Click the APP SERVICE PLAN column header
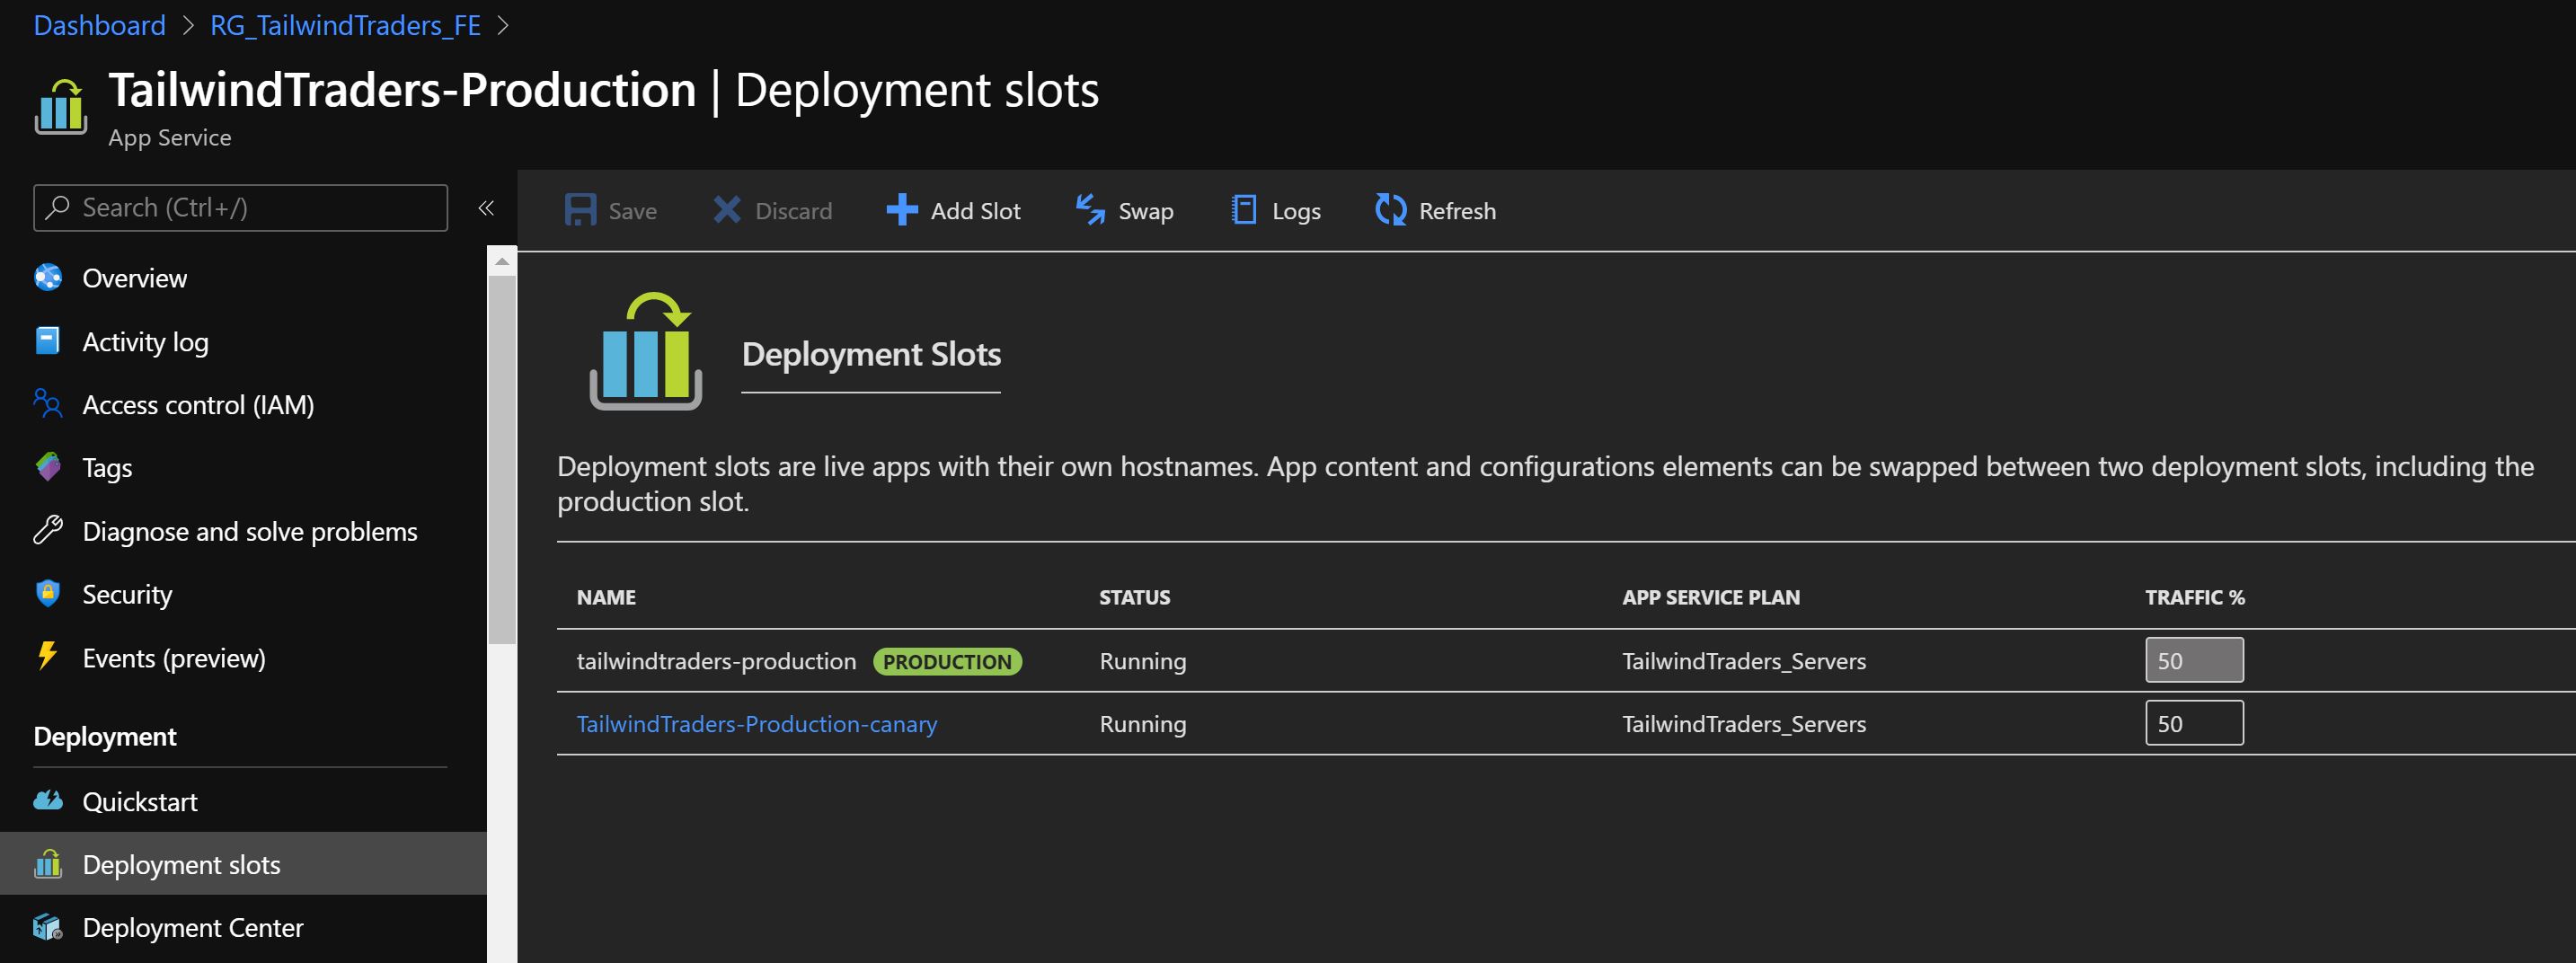 click(1710, 597)
